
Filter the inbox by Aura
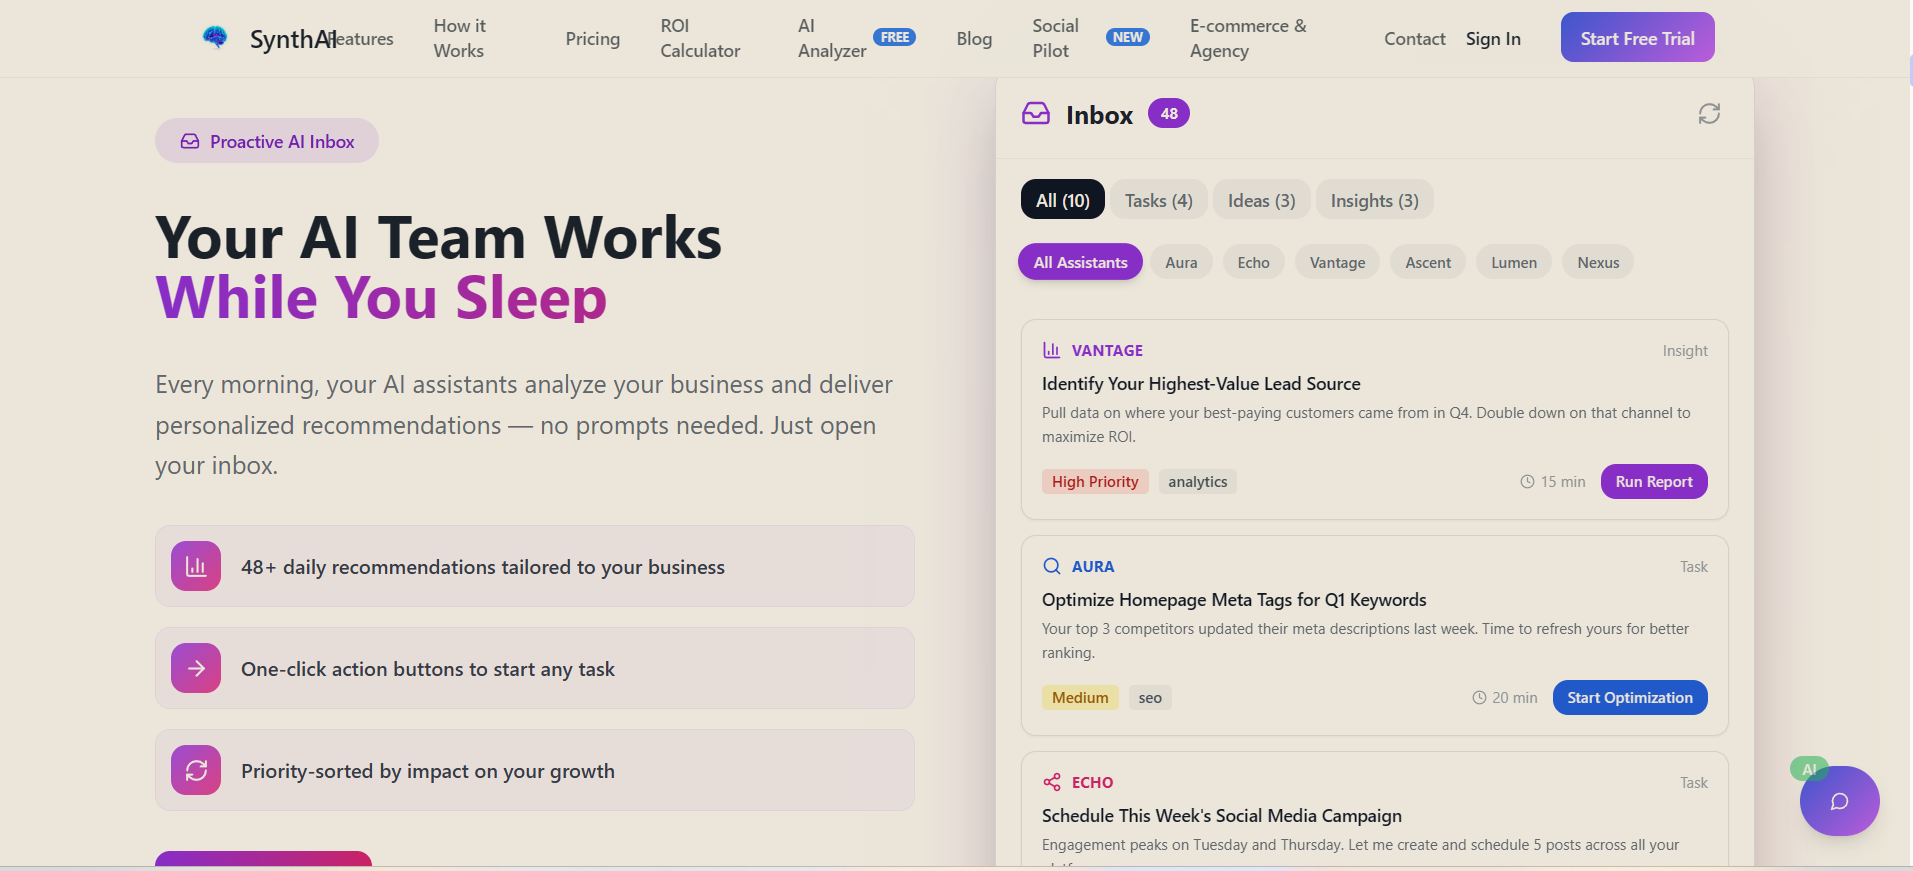pyautogui.click(x=1181, y=262)
